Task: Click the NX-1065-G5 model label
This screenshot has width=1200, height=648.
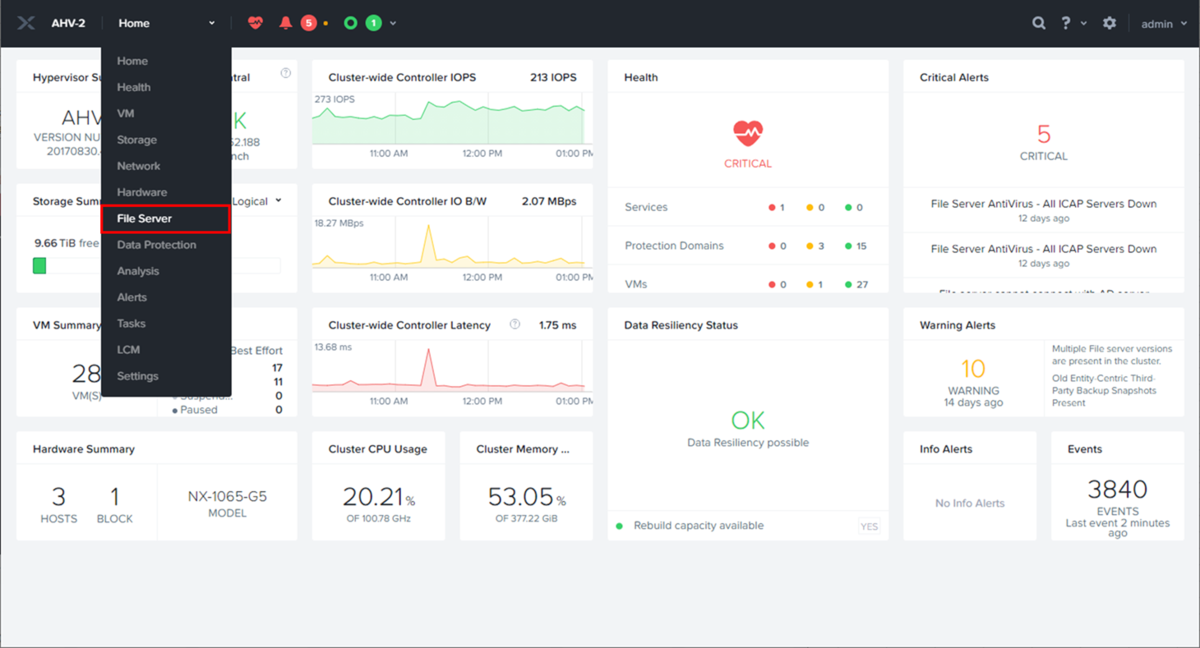Action: (227, 496)
